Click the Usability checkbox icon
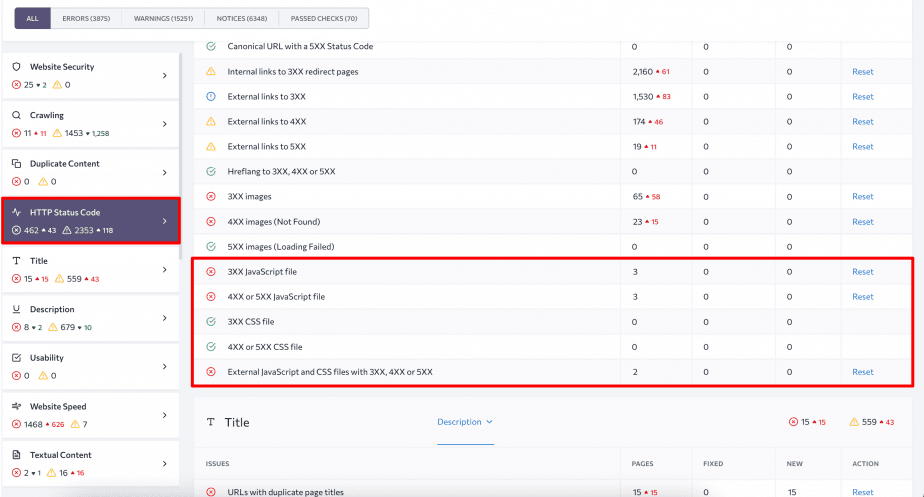Viewport: 924px width, 497px height. [16, 358]
